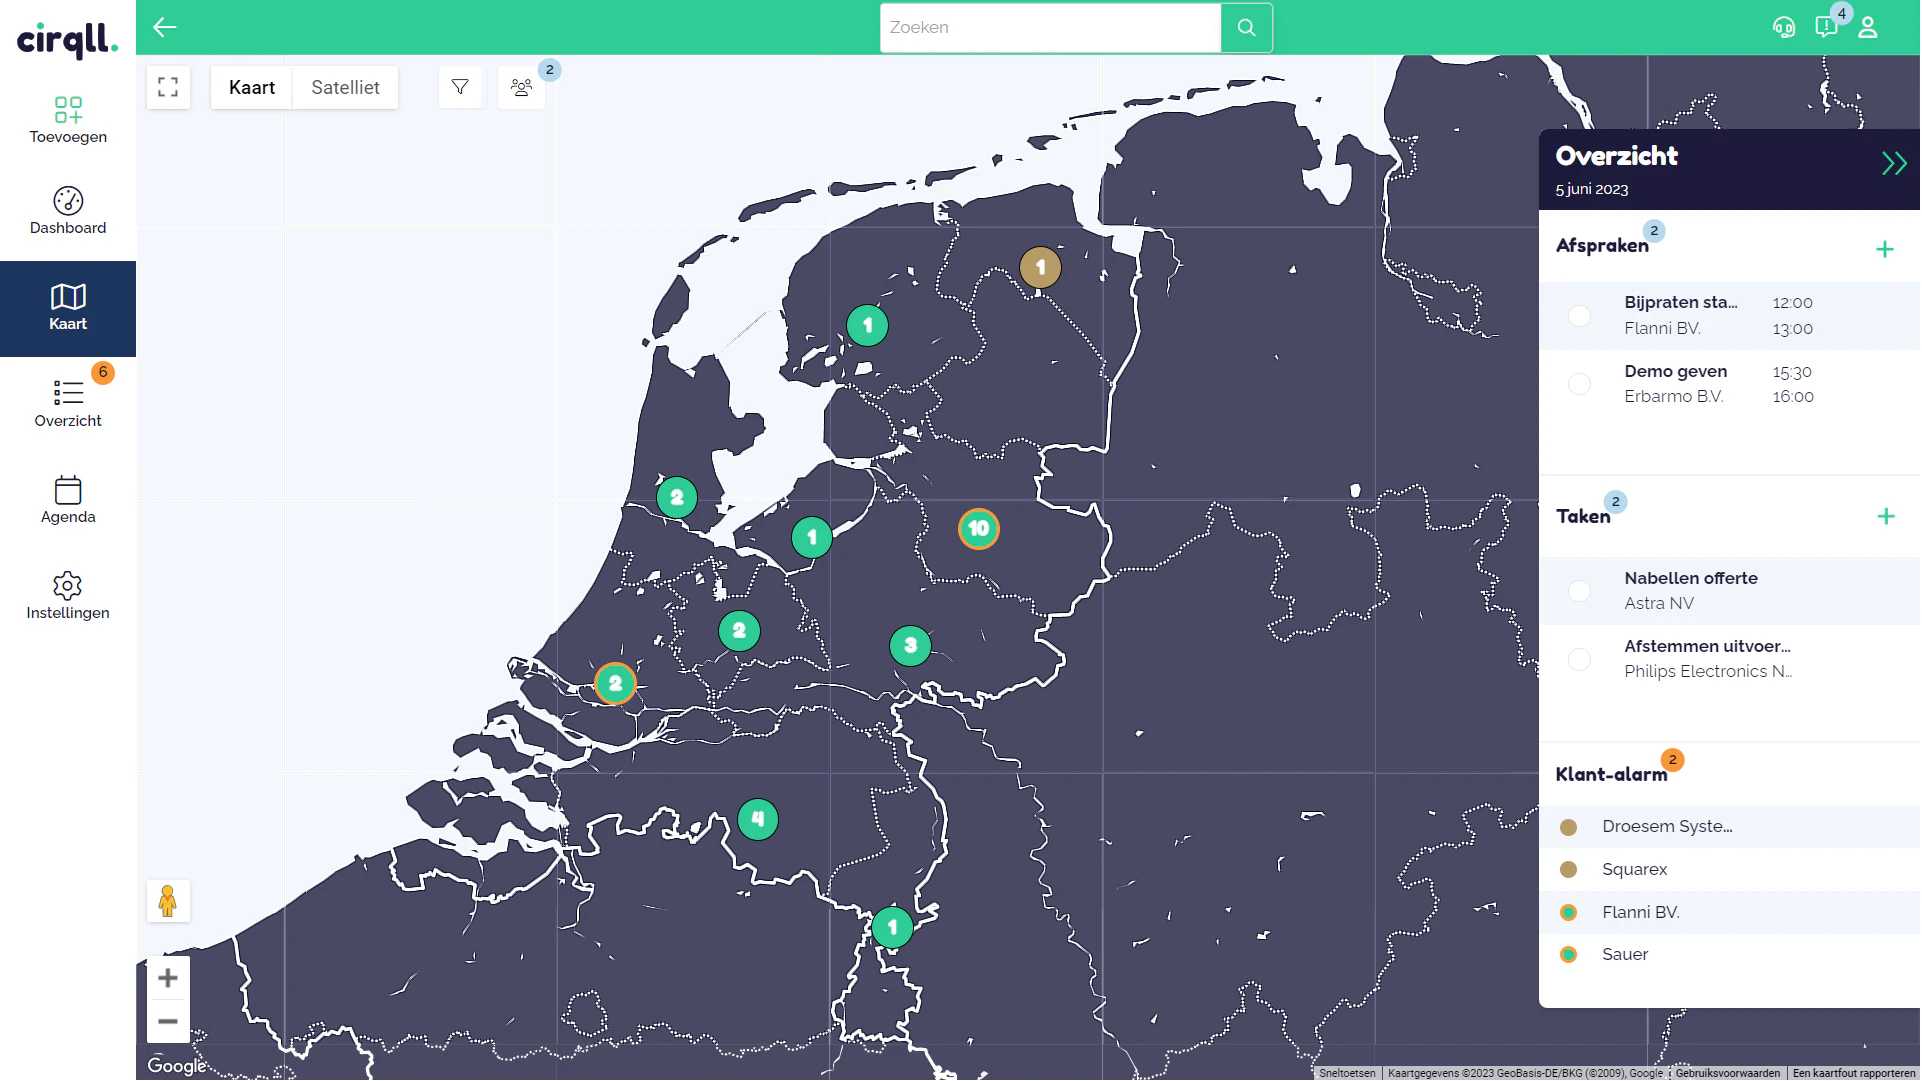Click the team members group icon
This screenshot has width=1922, height=1081.
(521, 87)
